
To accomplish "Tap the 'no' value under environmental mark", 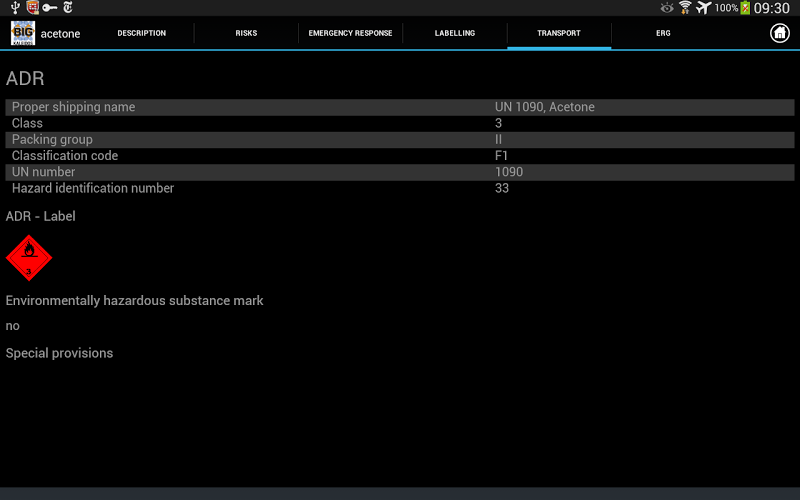I will pyautogui.click(x=13, y=326).
